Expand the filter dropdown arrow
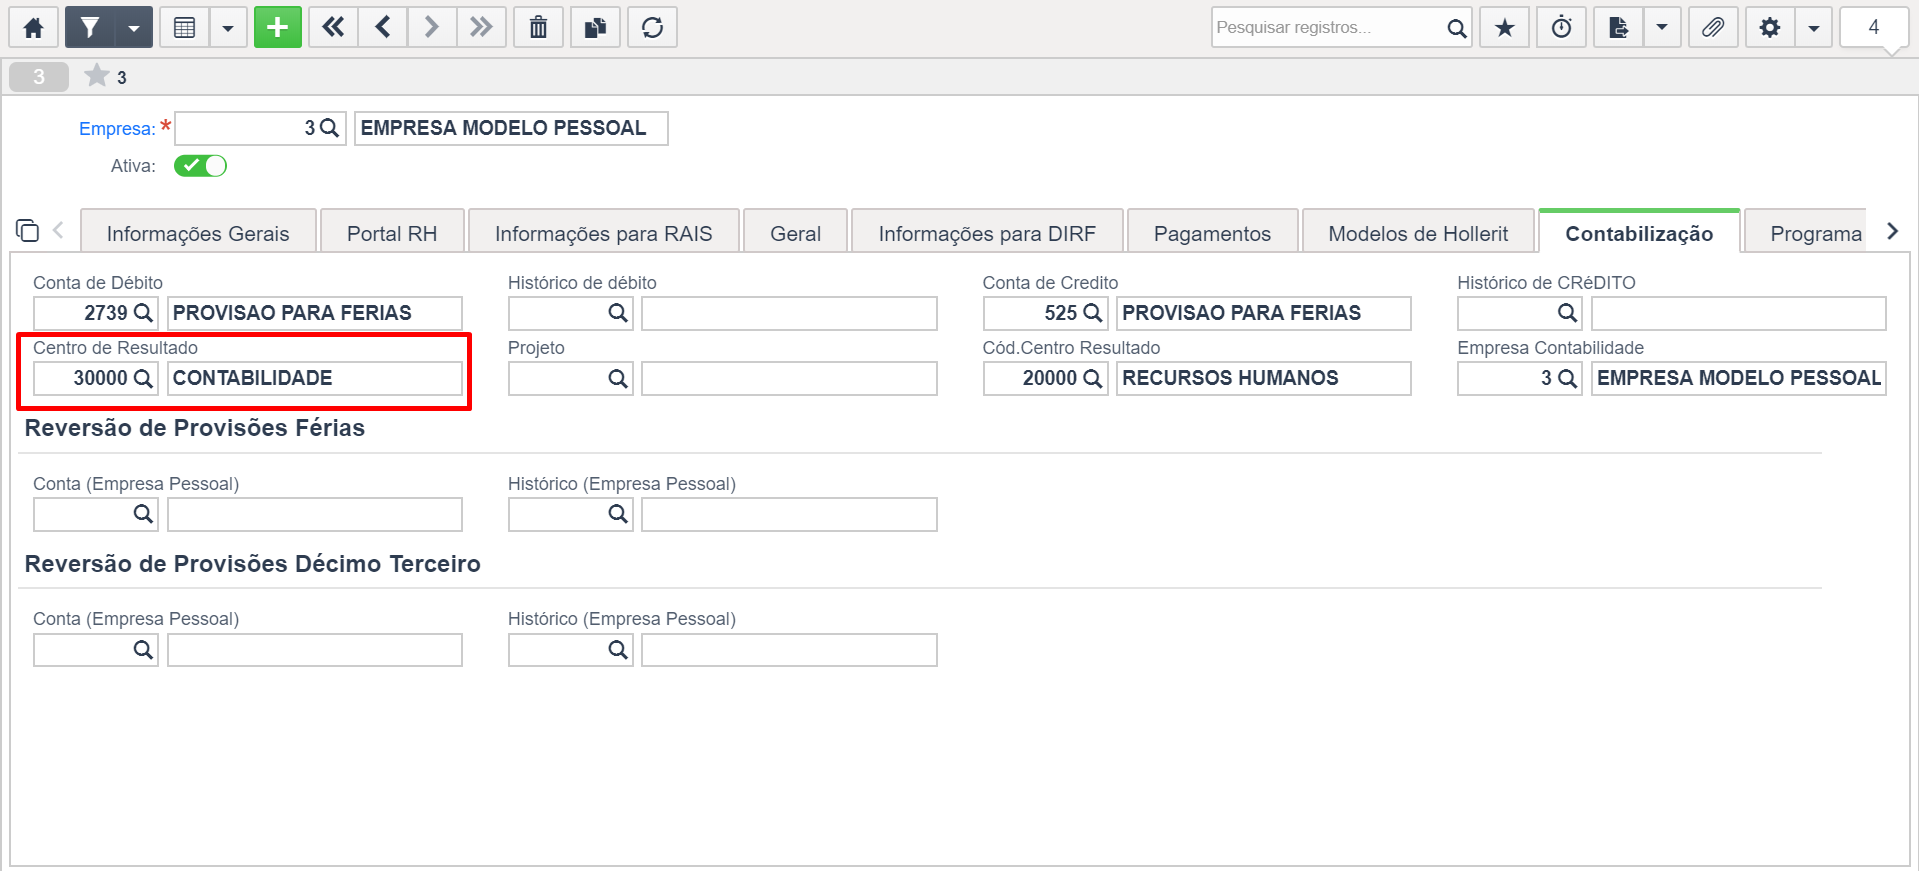Viewport: 1919px width, 871px height. (x=134, y=27)
